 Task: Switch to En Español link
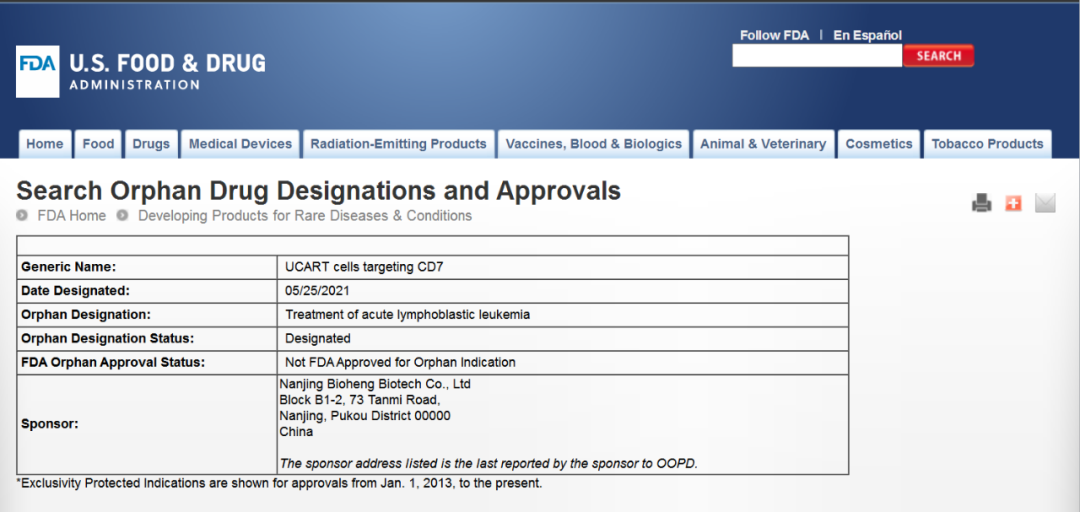point(867,35)
